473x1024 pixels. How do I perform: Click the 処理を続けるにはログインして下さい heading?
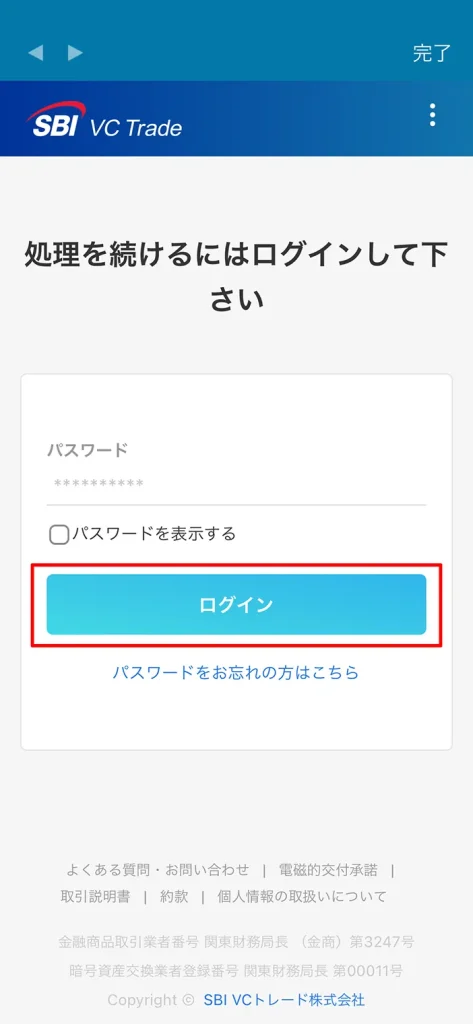236,276
